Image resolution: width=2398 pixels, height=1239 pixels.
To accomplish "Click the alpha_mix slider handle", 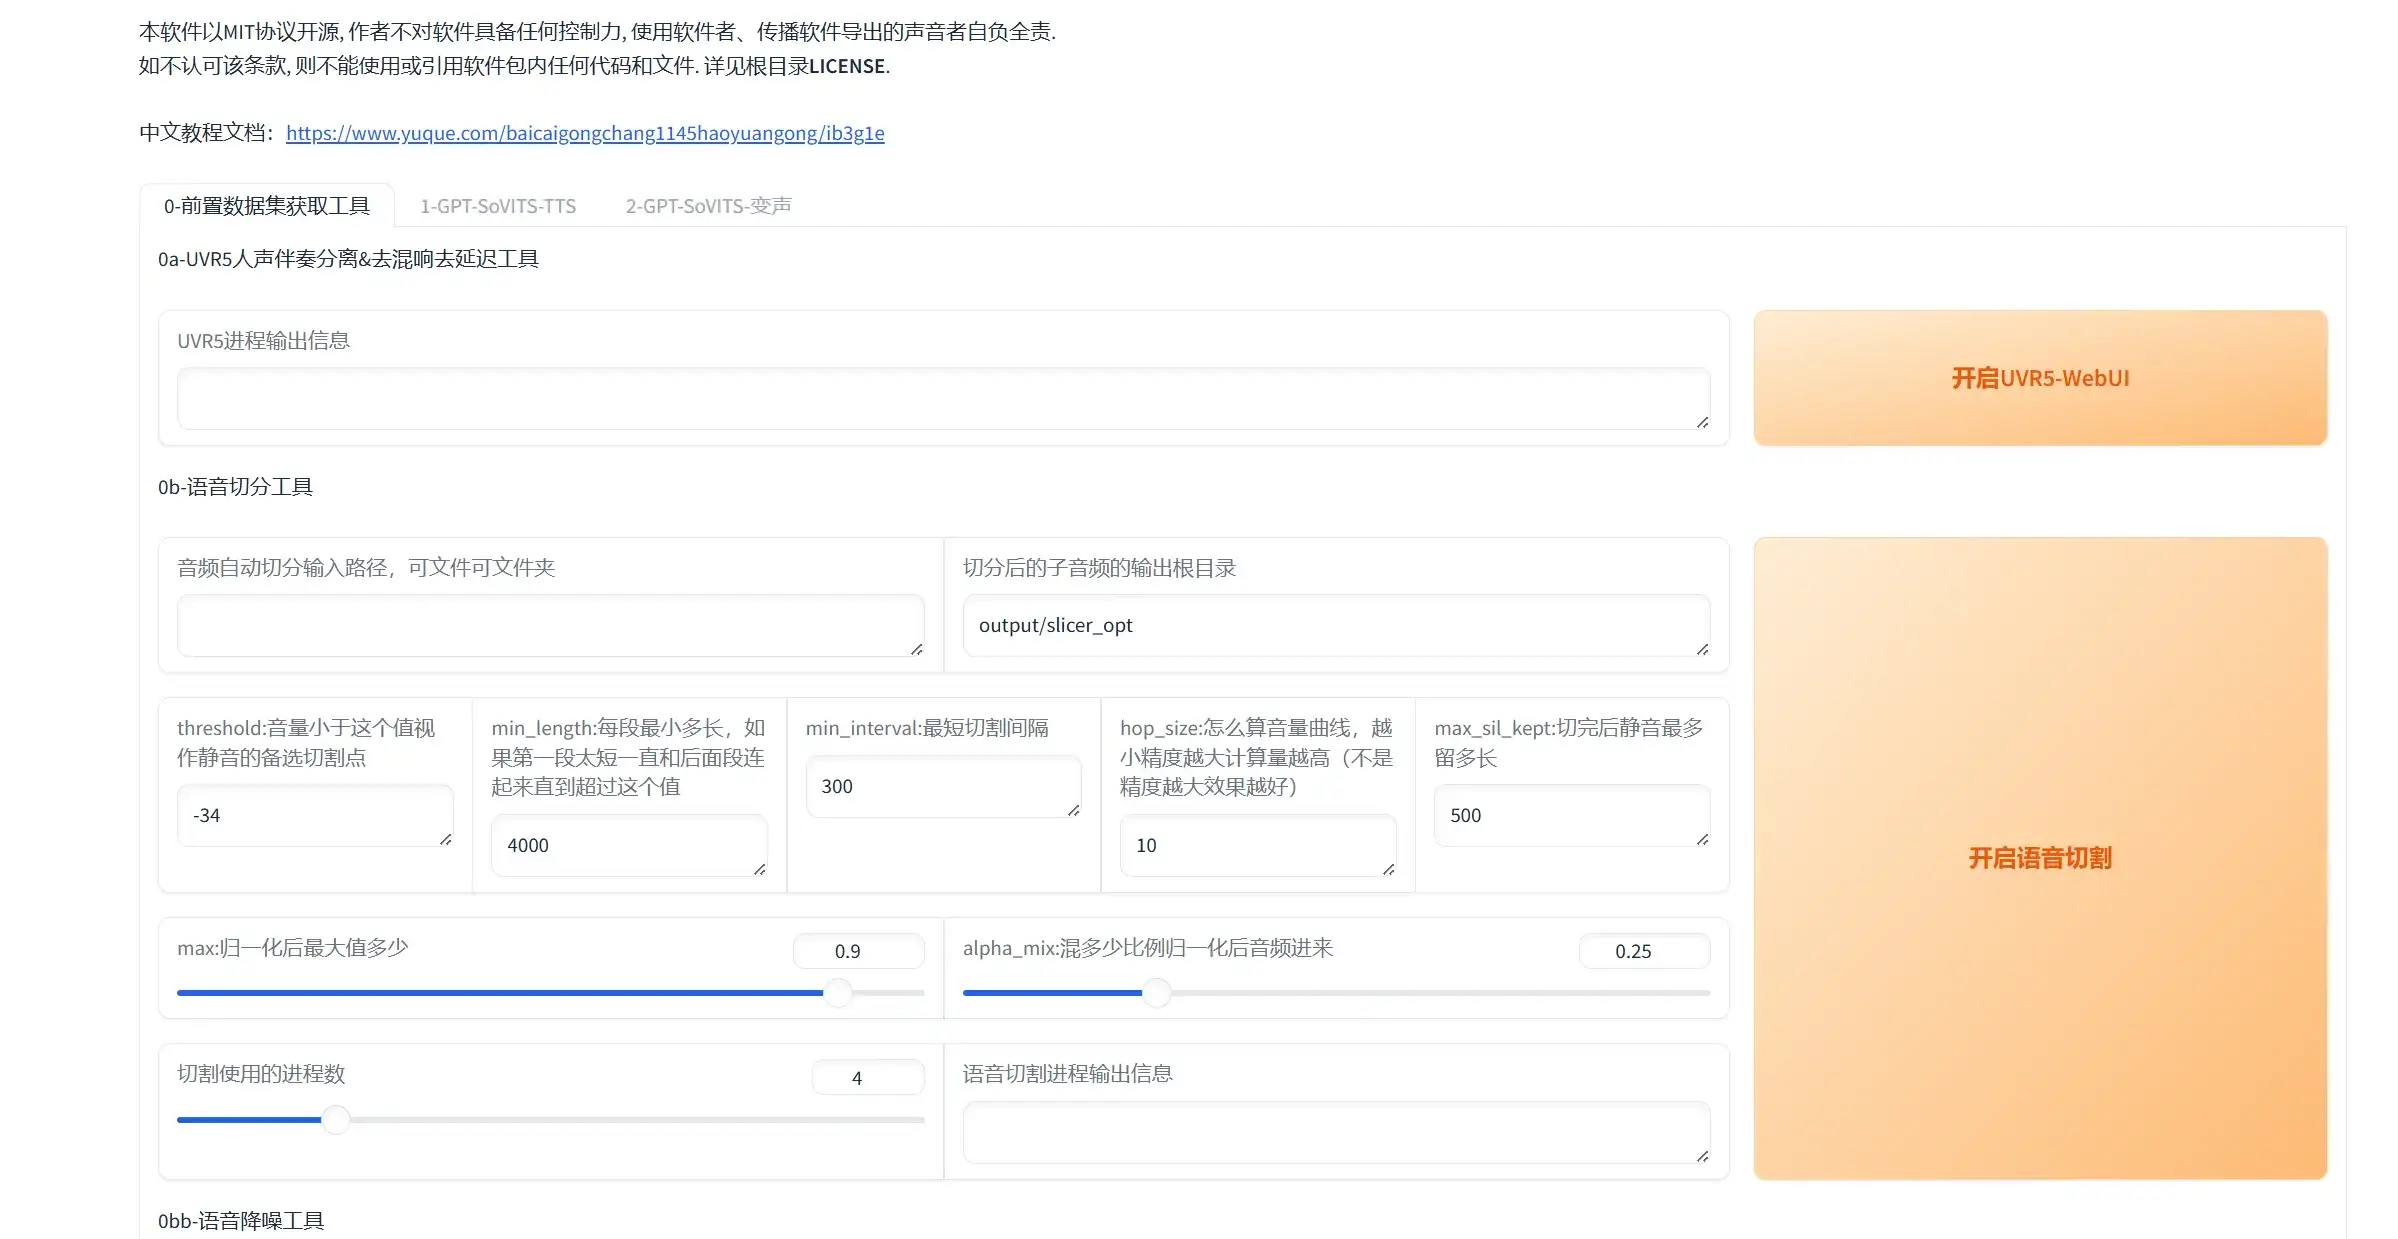I will pos(1157,993).
